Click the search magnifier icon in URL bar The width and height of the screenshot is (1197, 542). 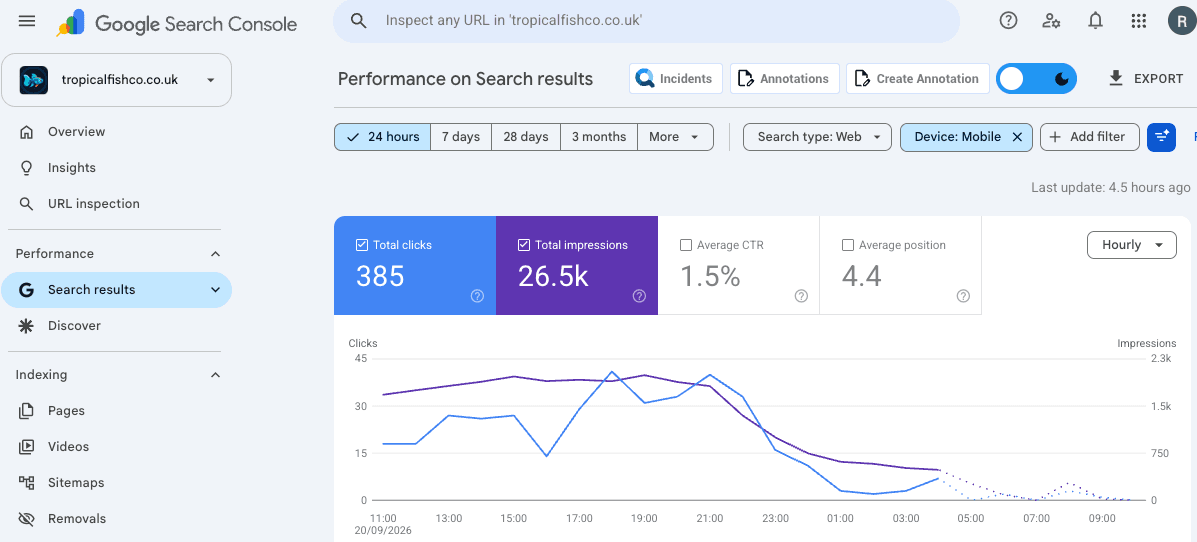359,21
